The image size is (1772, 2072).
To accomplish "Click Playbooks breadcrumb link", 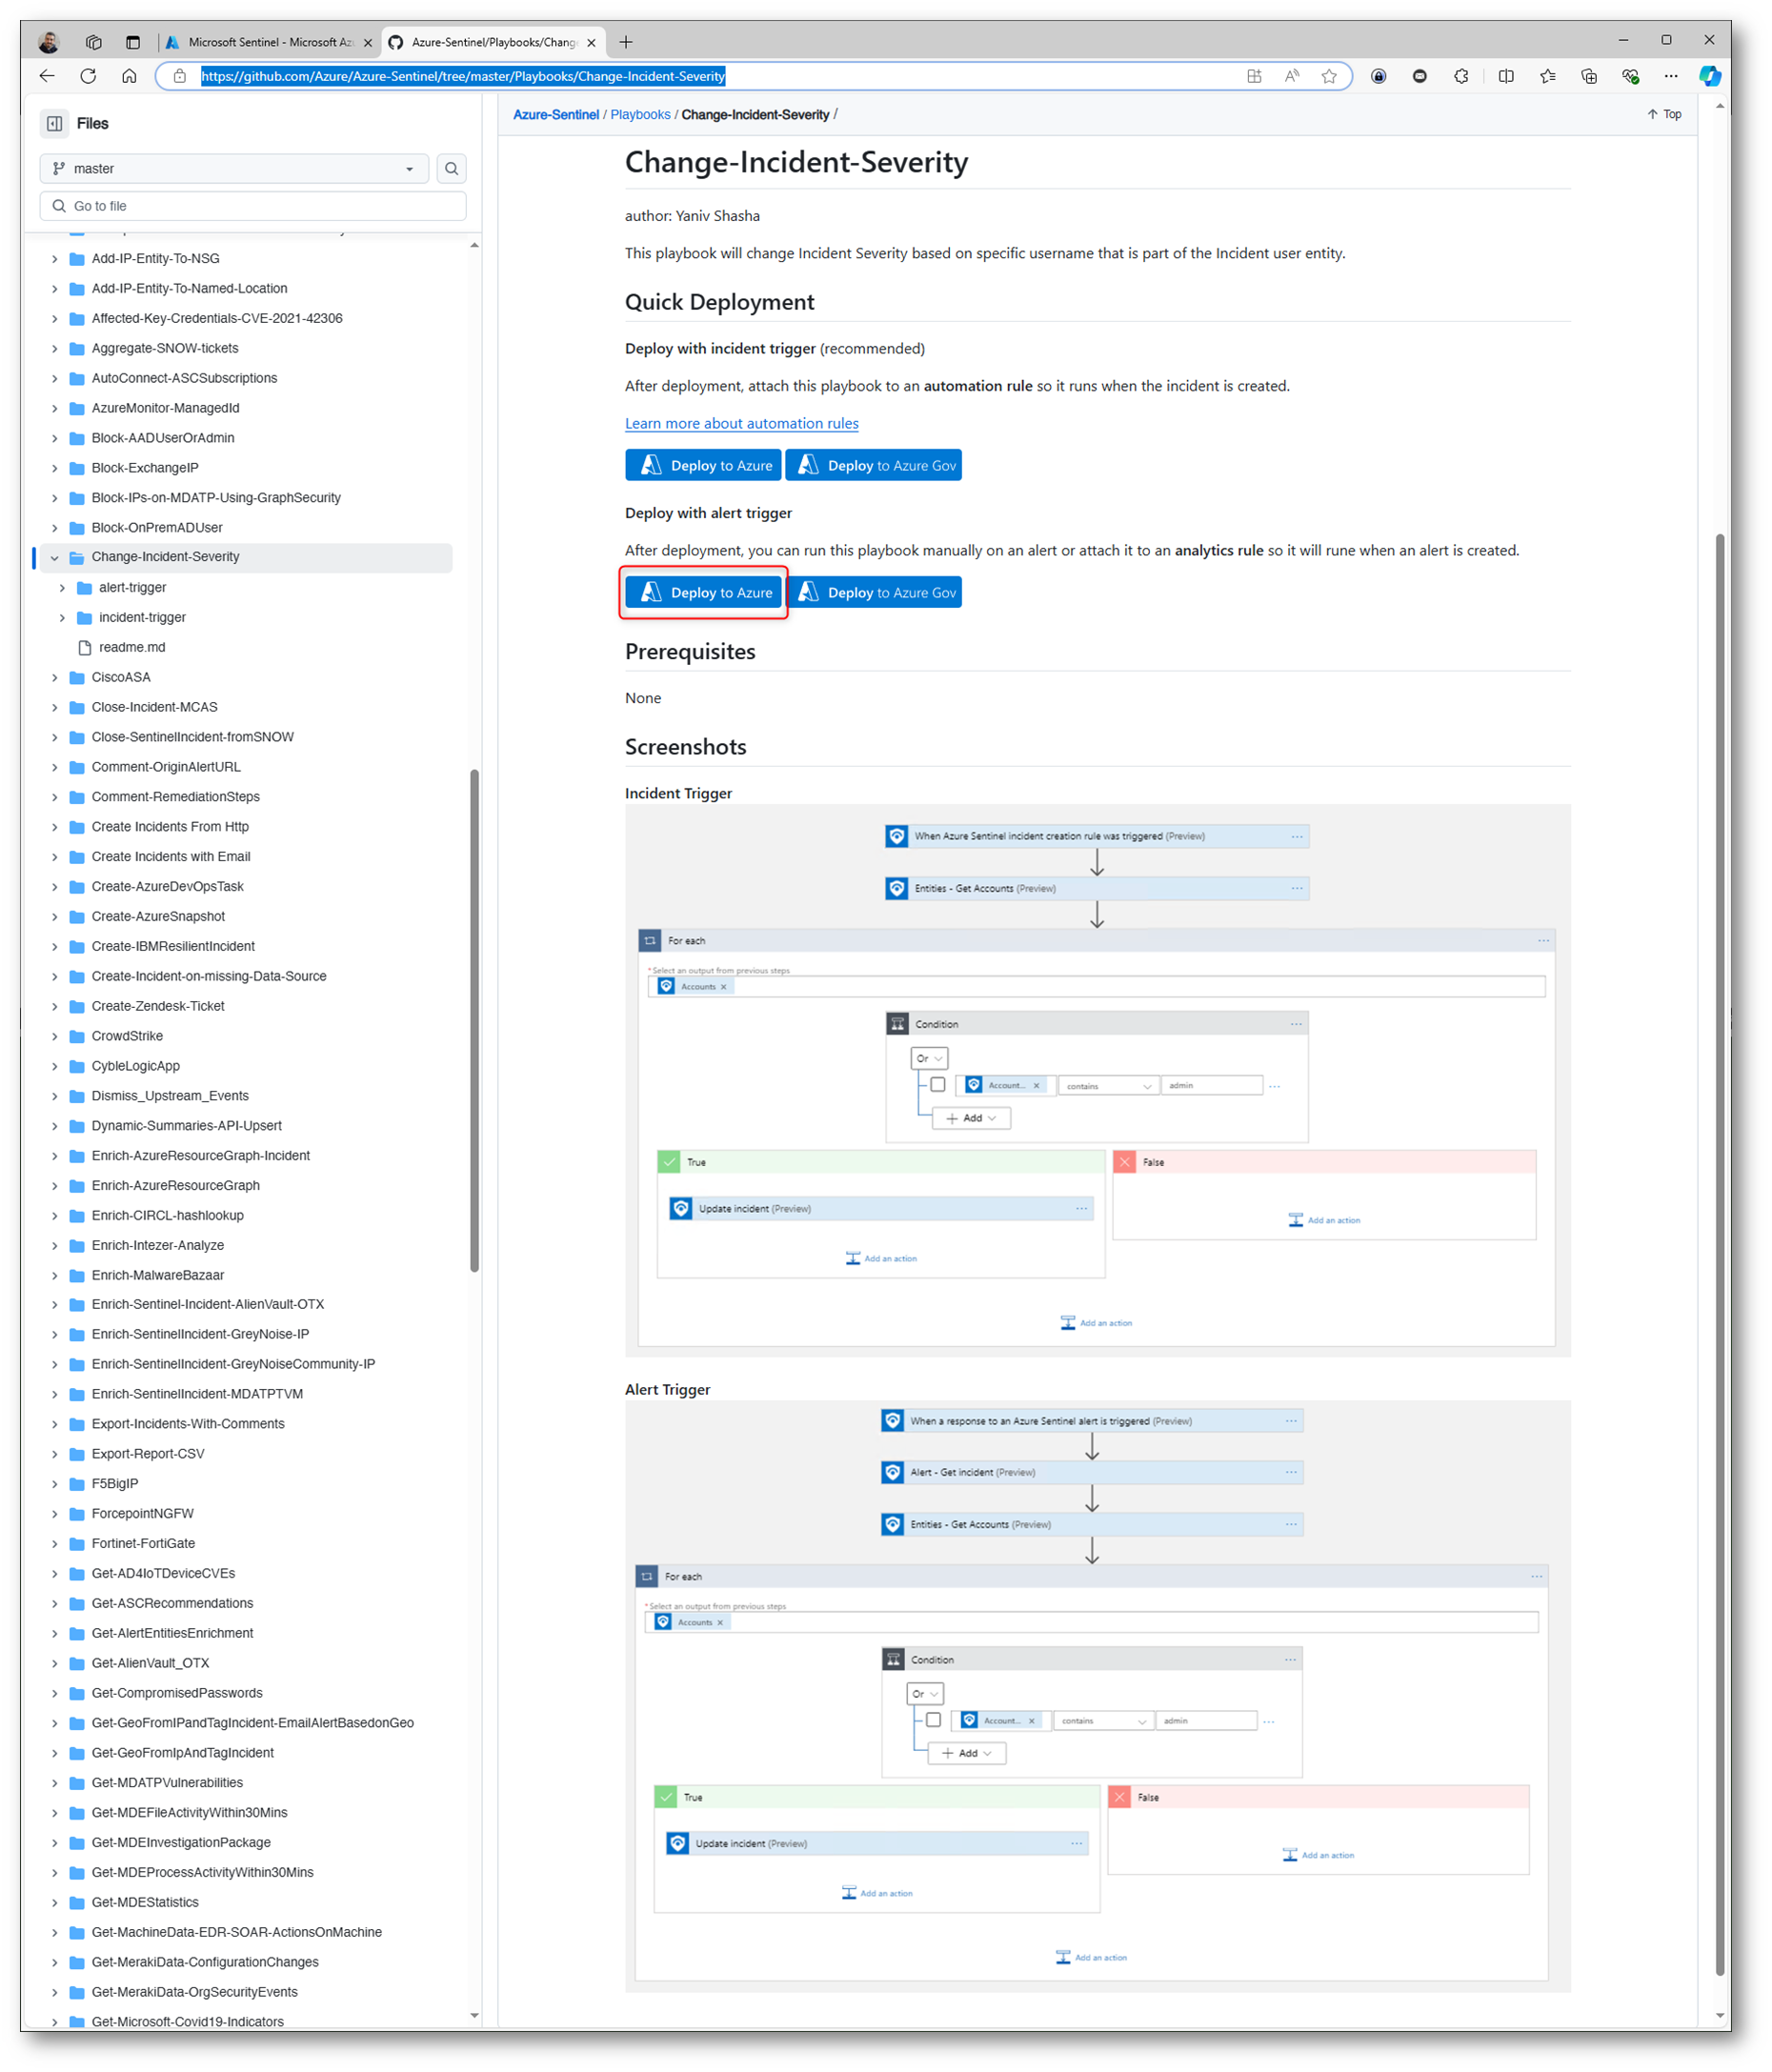I will click(x=640, y=115).
